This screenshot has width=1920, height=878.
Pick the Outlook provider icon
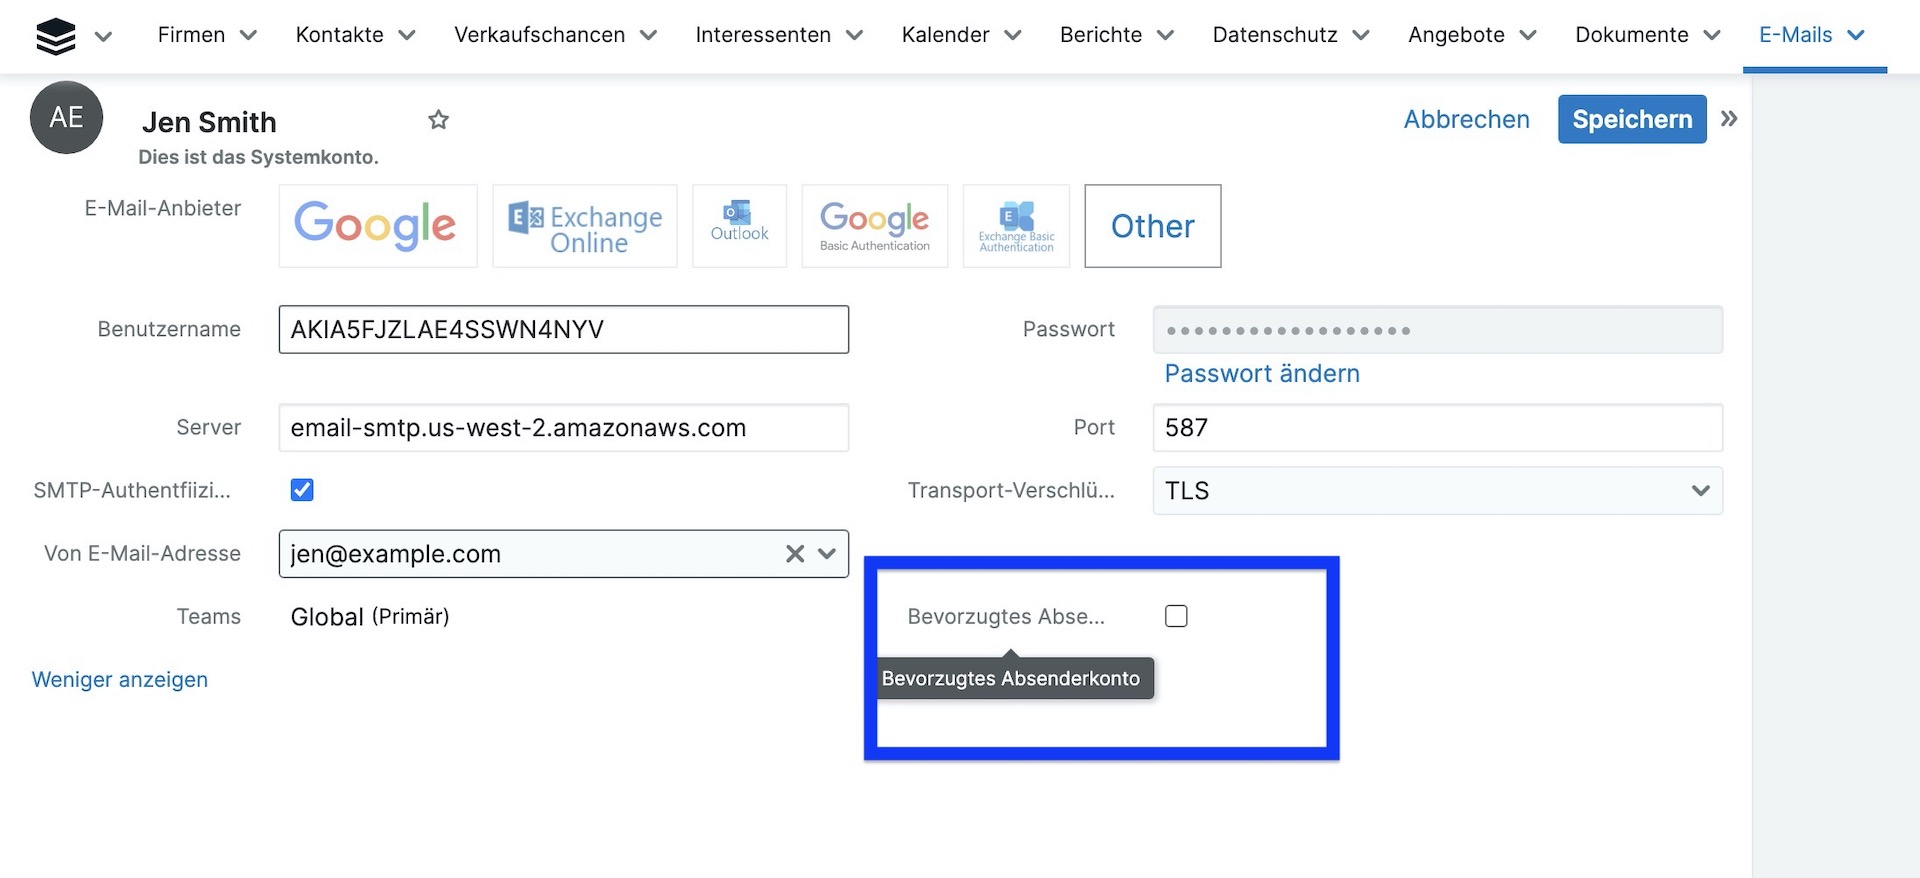click(x=739, y=226)
